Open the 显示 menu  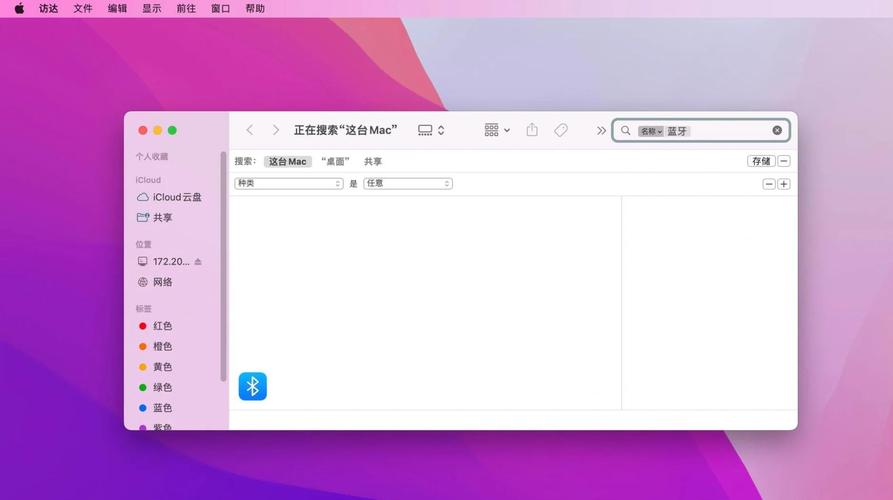[x=151, y=9]
